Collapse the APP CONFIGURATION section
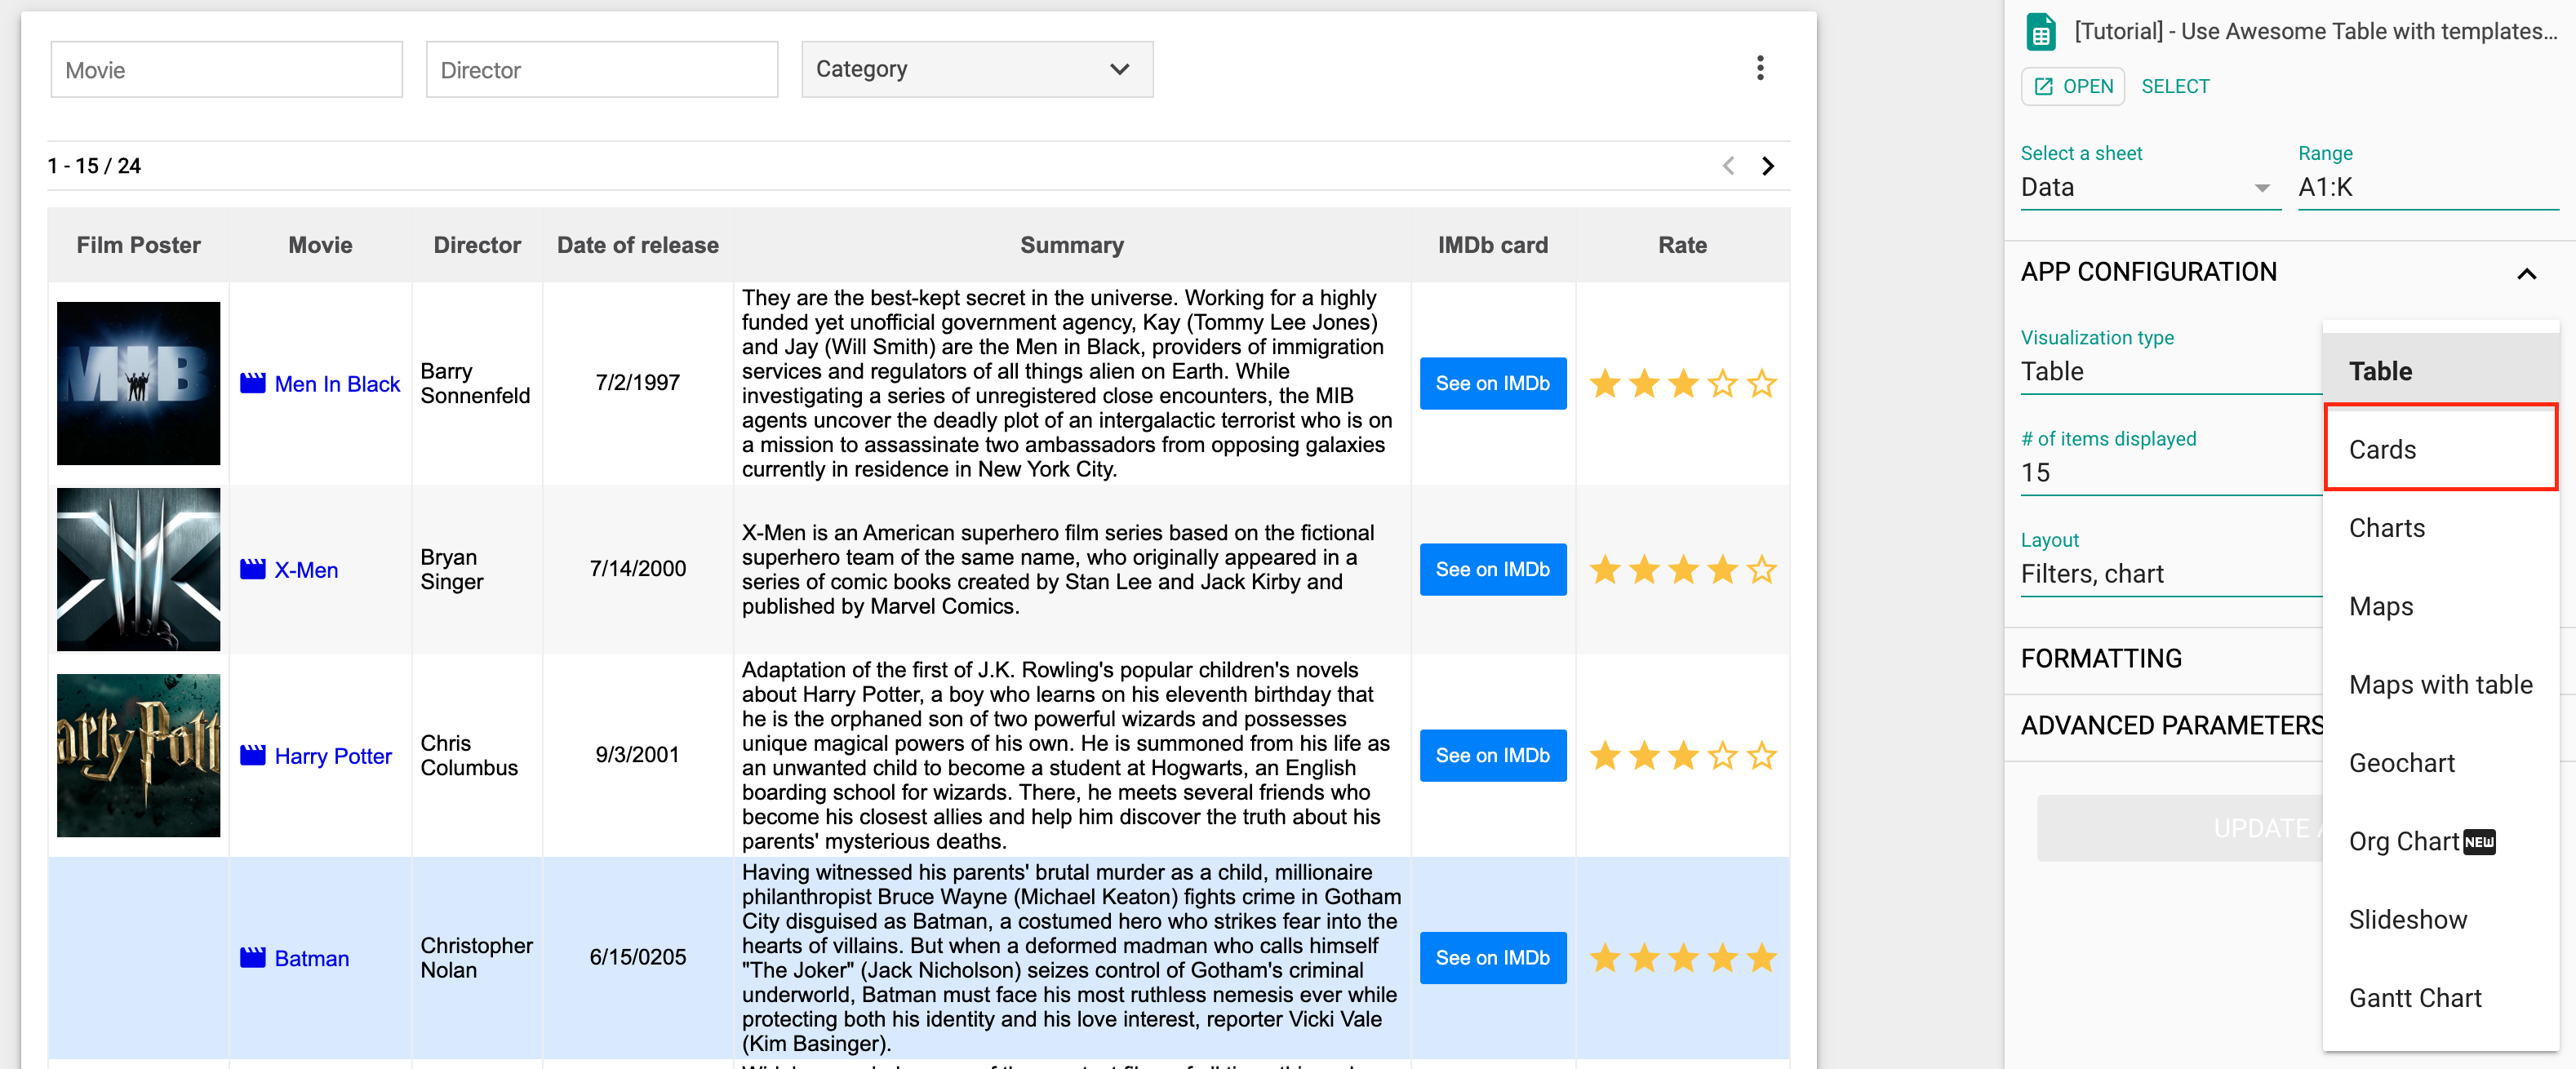The height and width of the screenshot is (1069, 2576). tap(2526, 273)
